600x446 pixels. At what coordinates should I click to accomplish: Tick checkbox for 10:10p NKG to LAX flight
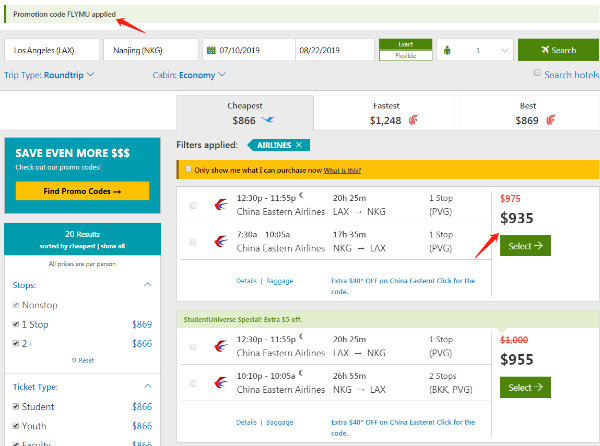193,383
